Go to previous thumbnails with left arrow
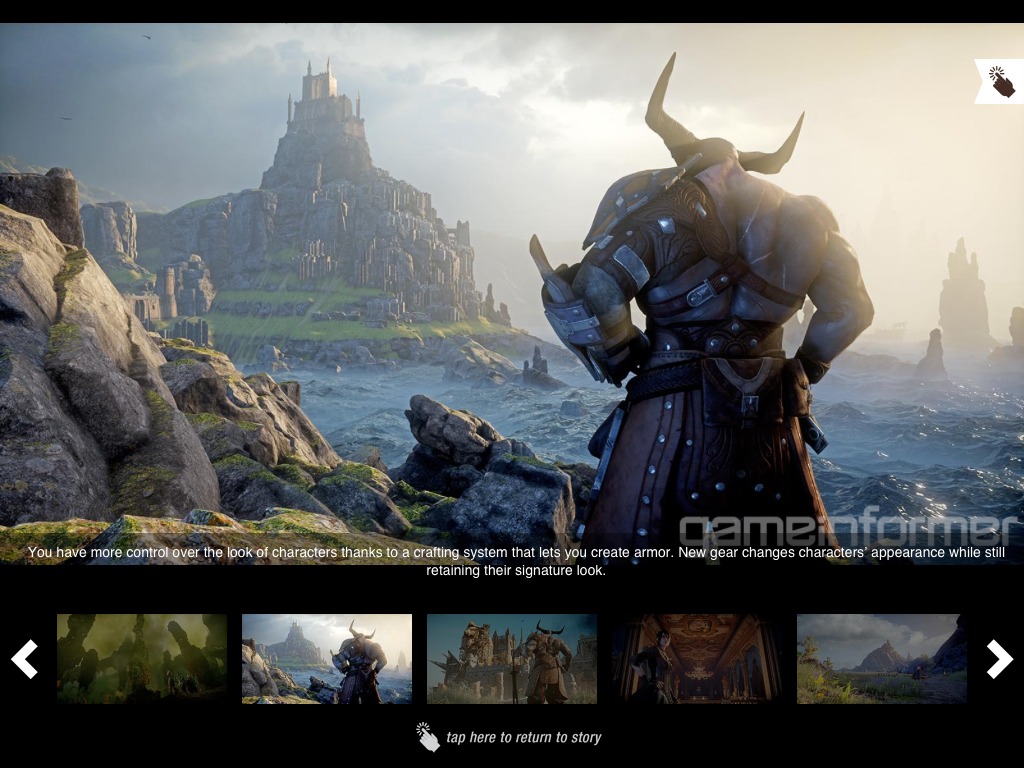This screenshot has height=768, width=1024. 24,659
